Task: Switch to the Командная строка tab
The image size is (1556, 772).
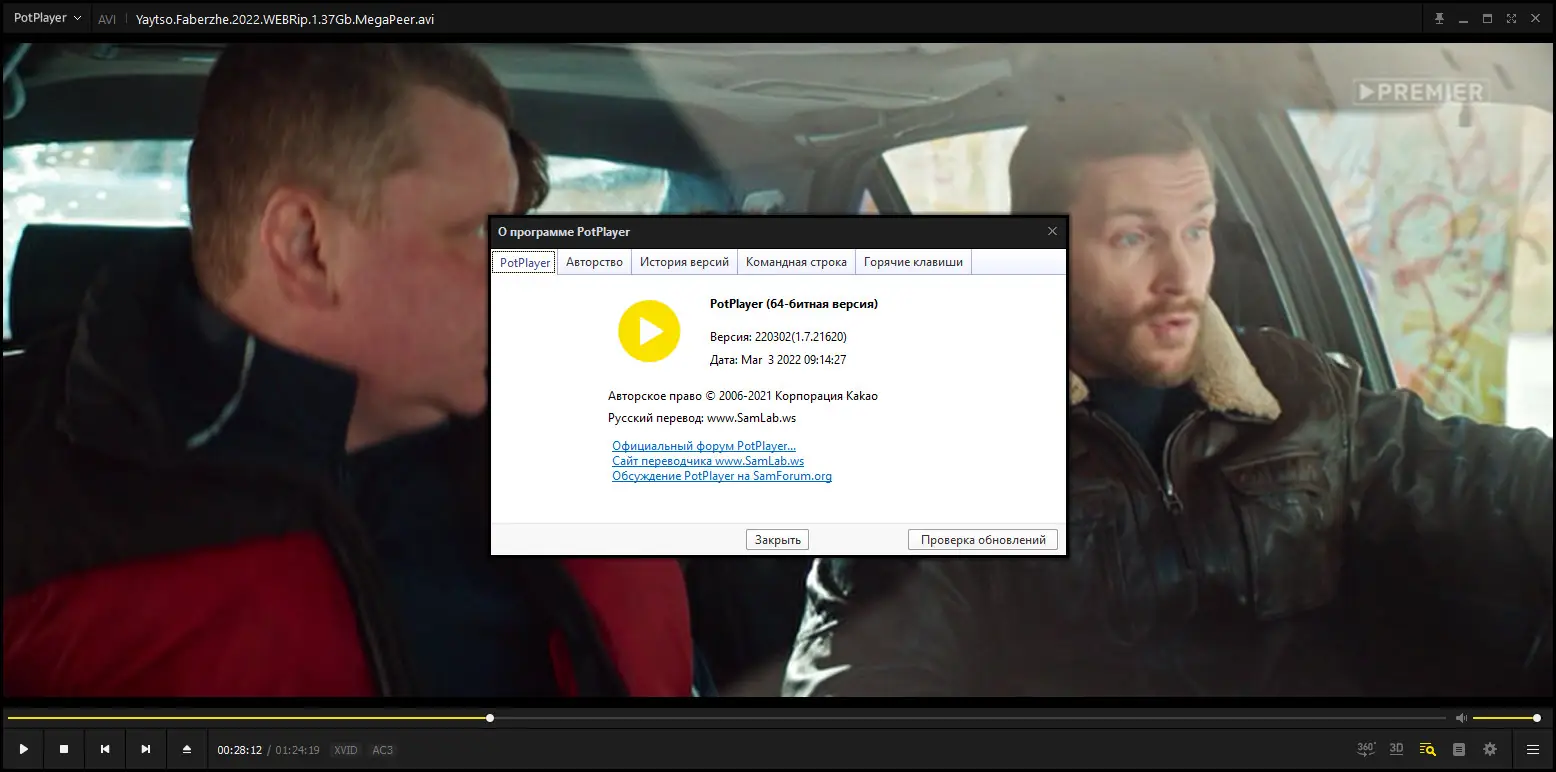Action: click(x=796, y=262)
